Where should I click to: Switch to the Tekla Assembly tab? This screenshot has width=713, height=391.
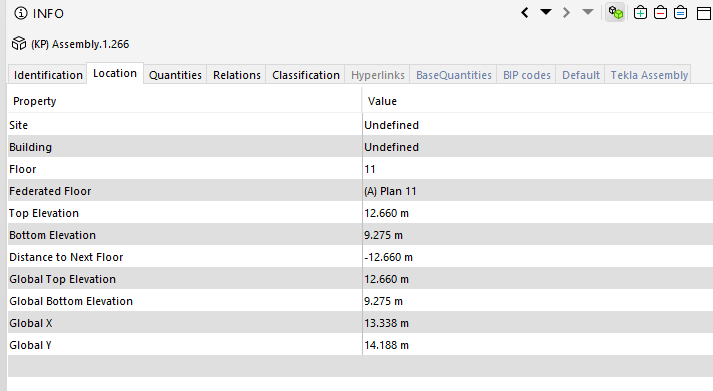click(649, 75)
